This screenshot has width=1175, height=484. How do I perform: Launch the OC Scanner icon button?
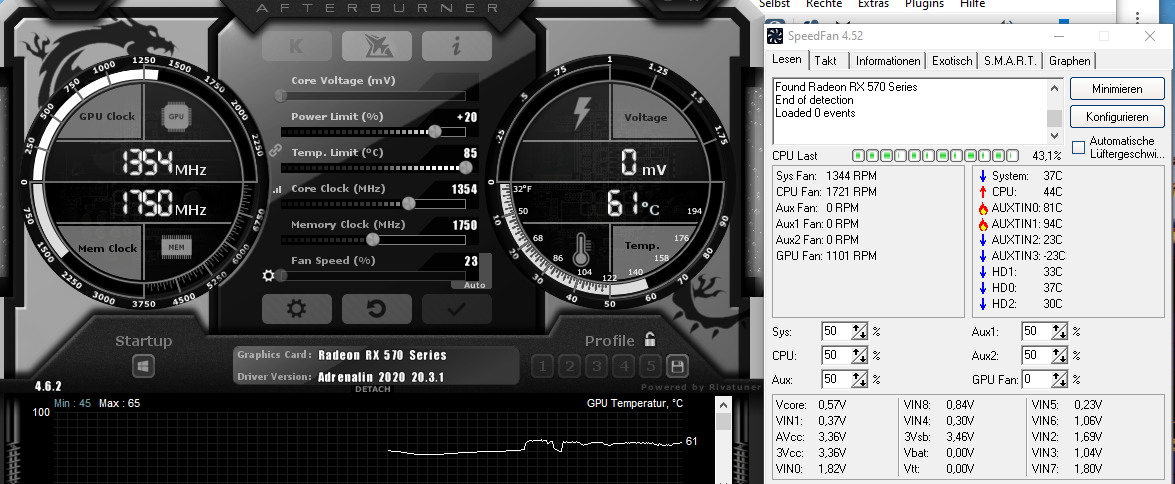tap(377, 46)
